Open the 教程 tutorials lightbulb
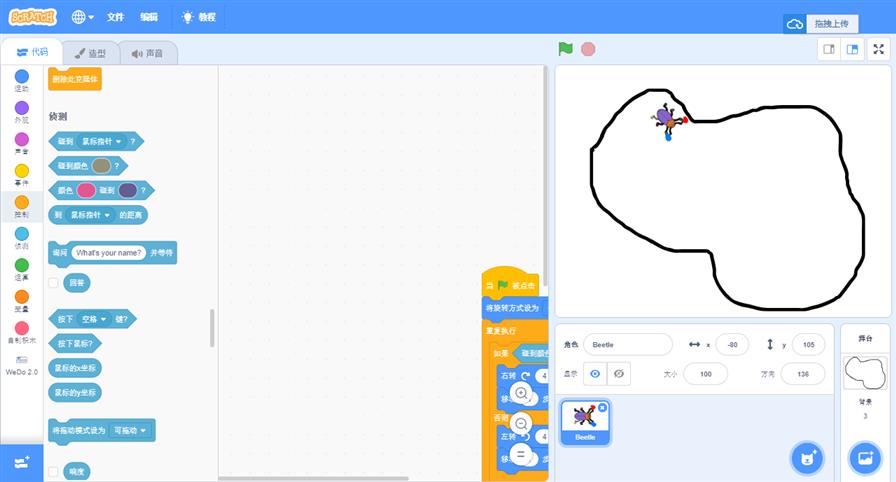896x482 pixels. 198,17
